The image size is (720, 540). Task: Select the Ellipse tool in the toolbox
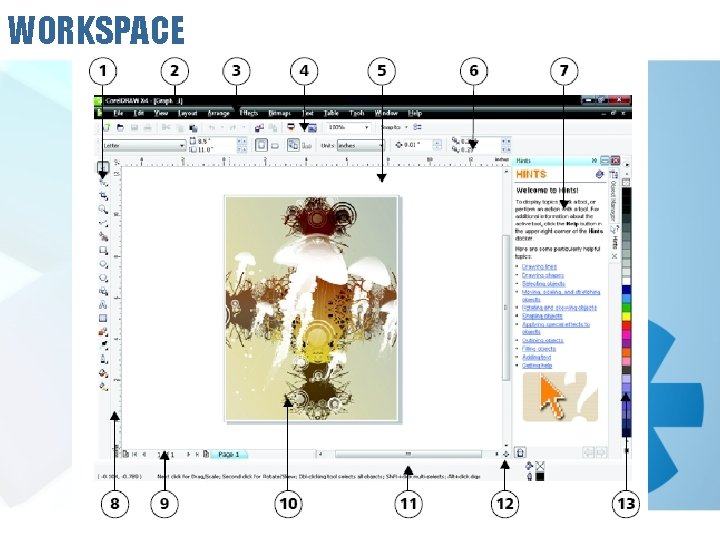[x=104, y=264]
